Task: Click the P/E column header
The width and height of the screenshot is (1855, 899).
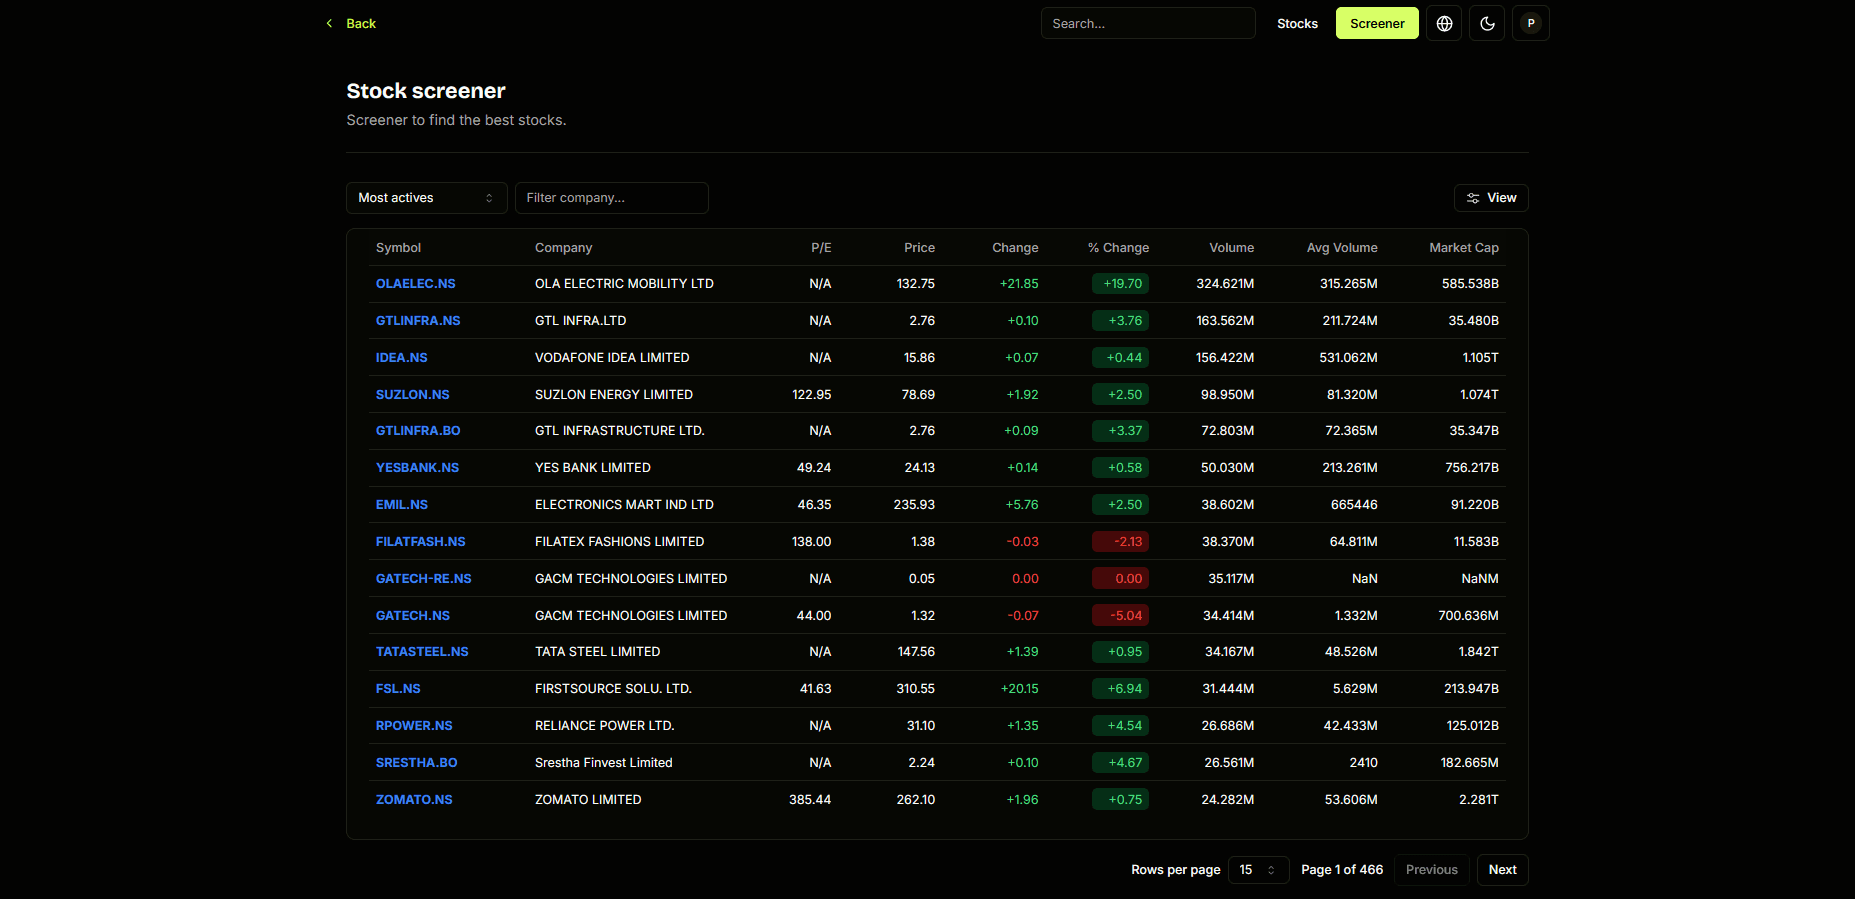Action: point(821,248)
